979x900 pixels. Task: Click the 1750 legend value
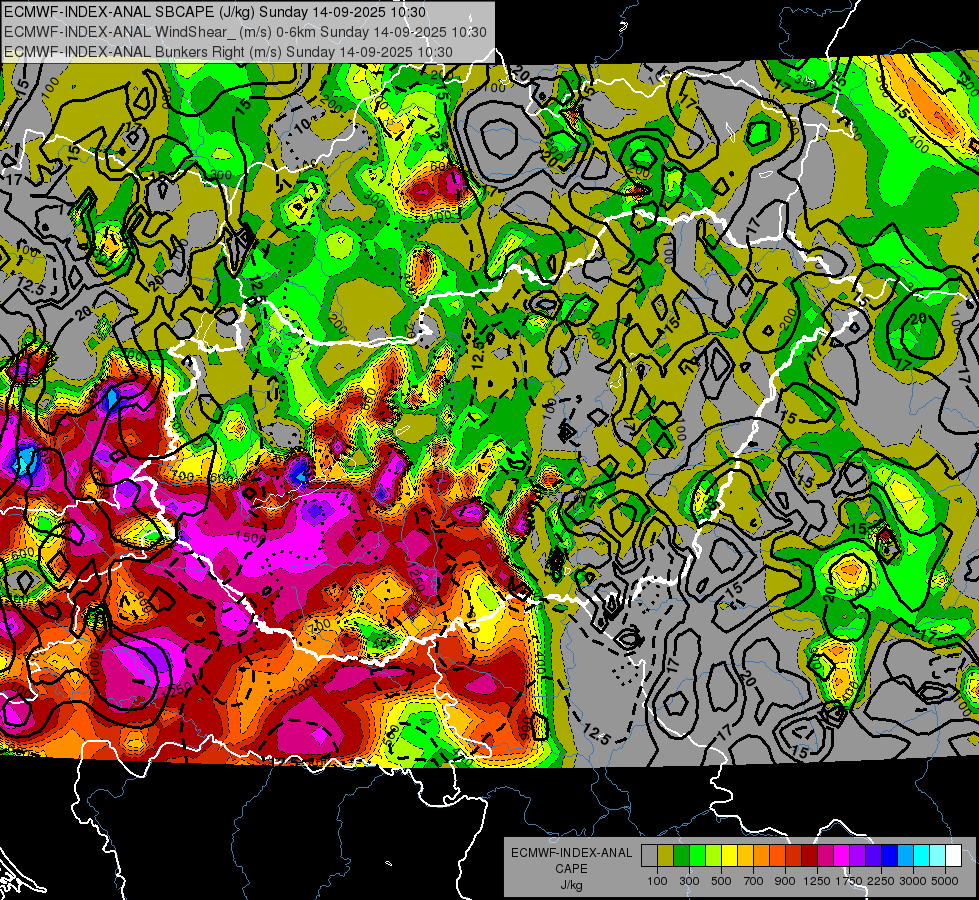click(849, 881)
